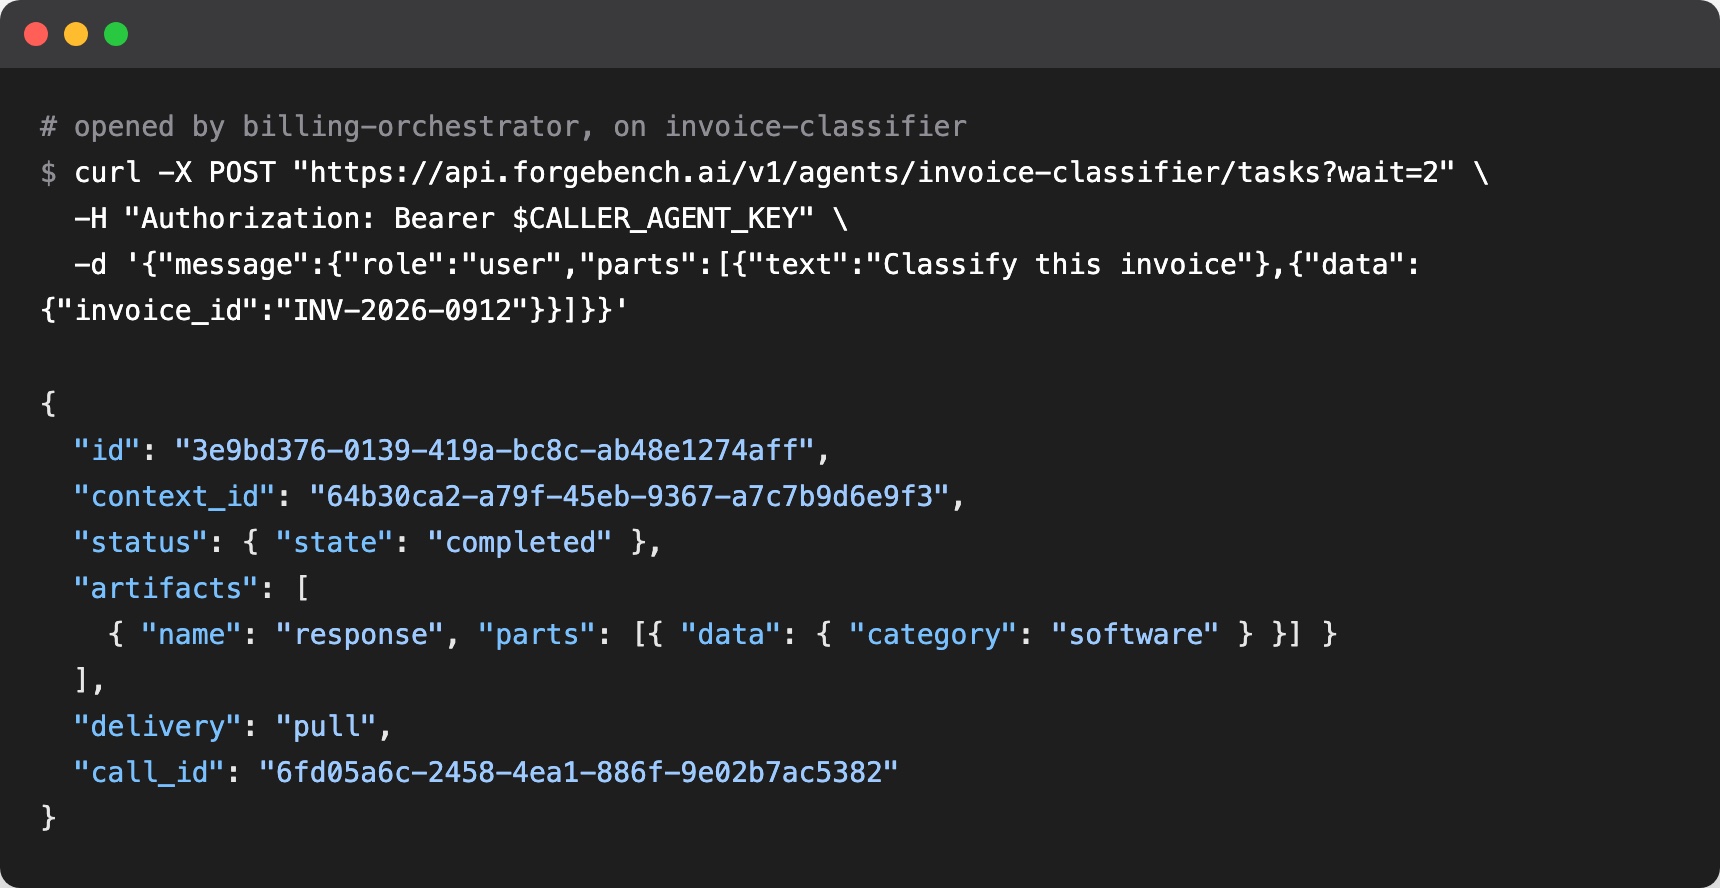Click the "Classify this invoice" text

click(1061, 265)
